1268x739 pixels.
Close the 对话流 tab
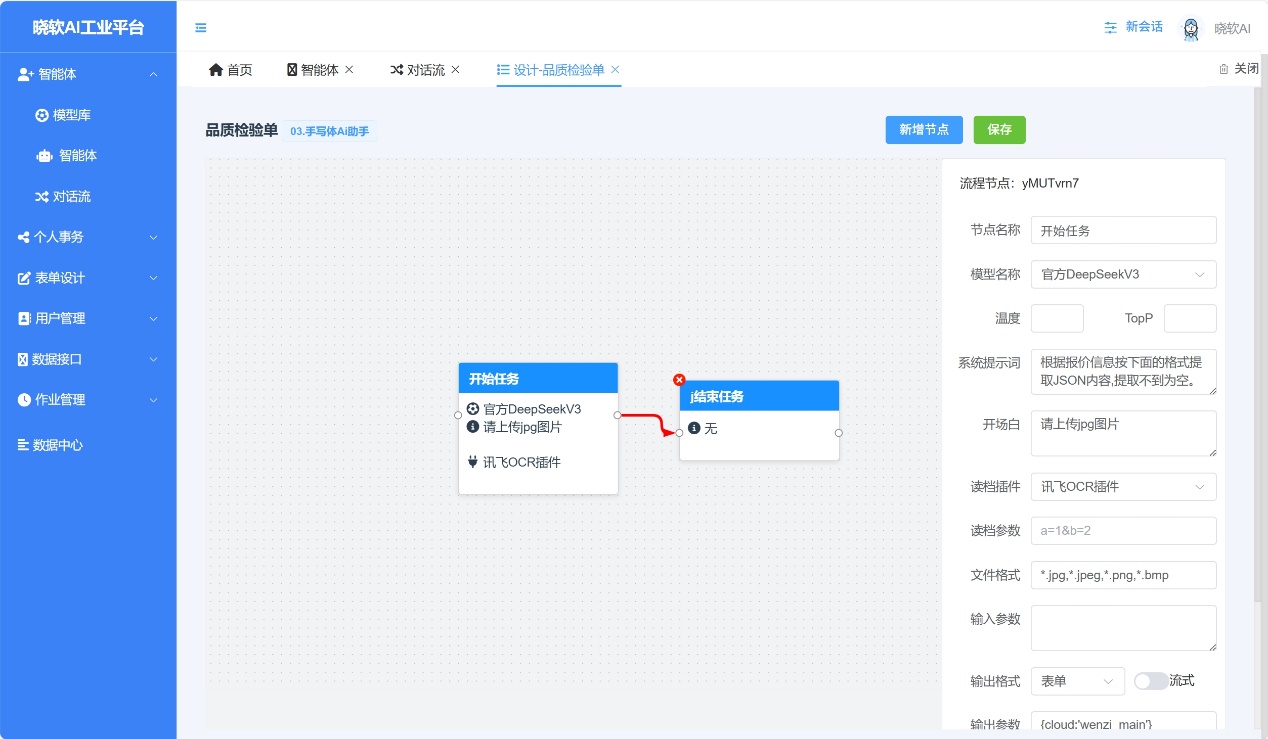(x=456, y=70)
